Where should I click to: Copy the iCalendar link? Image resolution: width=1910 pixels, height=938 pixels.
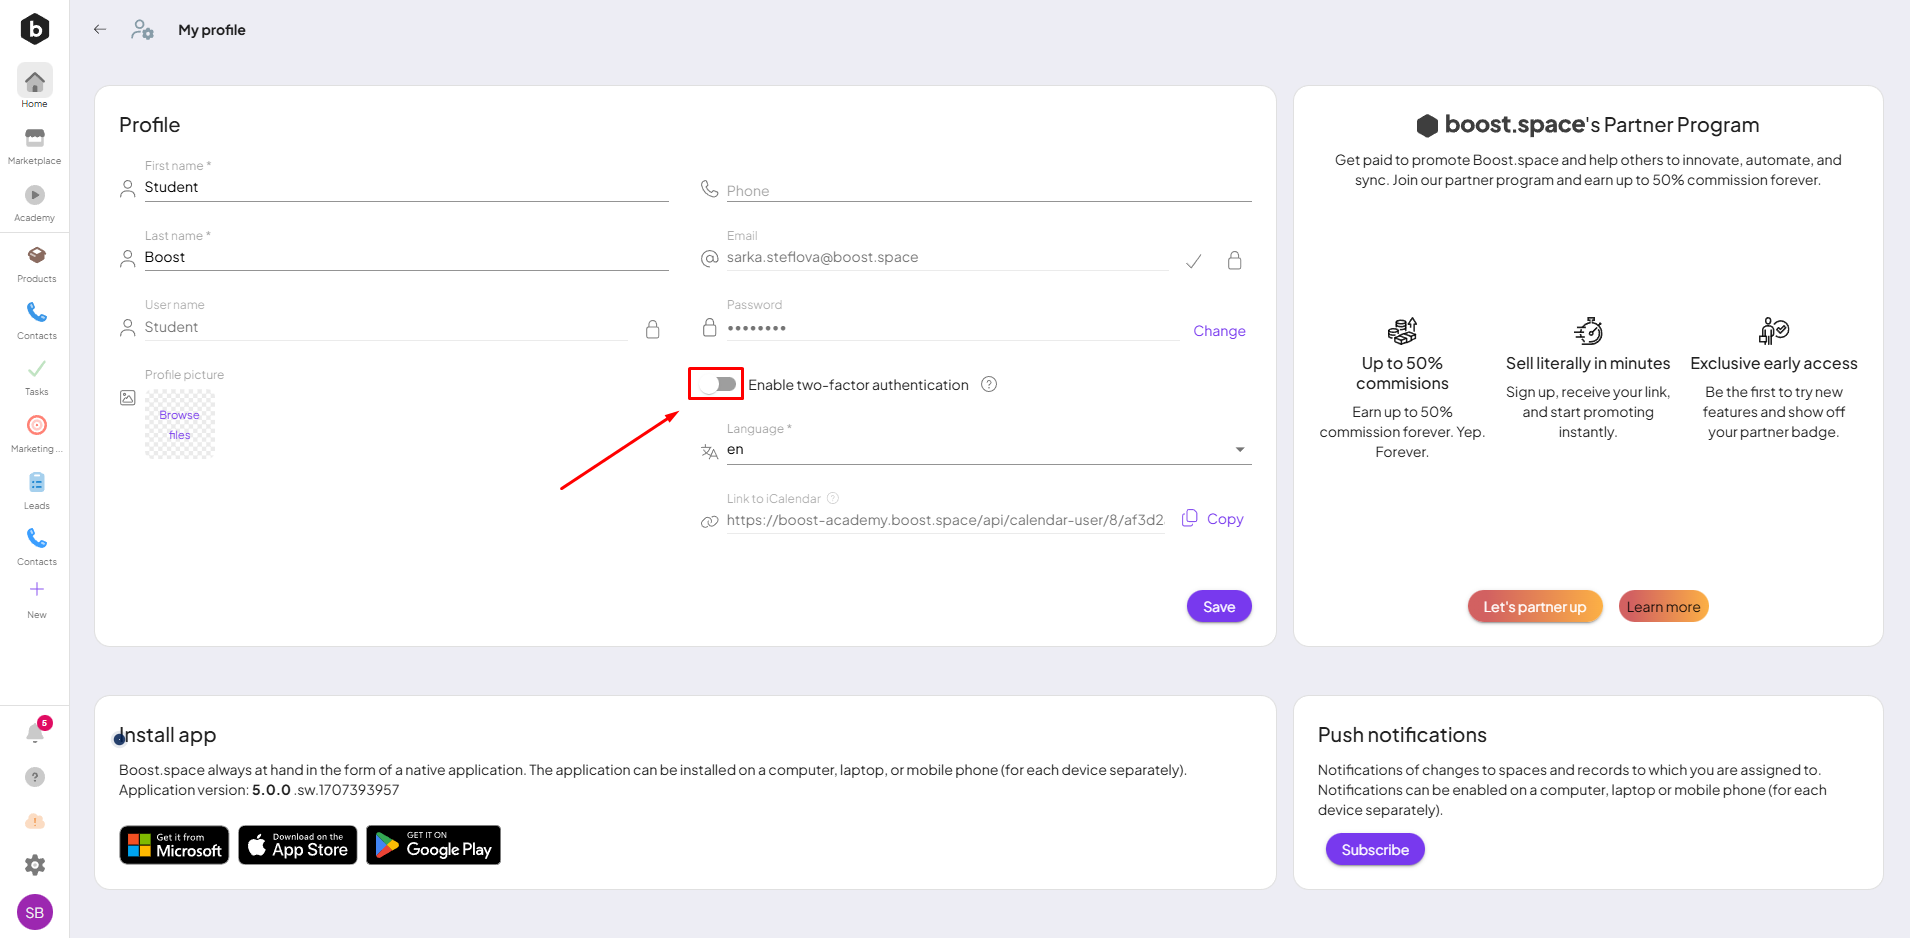coord(1213,519)
